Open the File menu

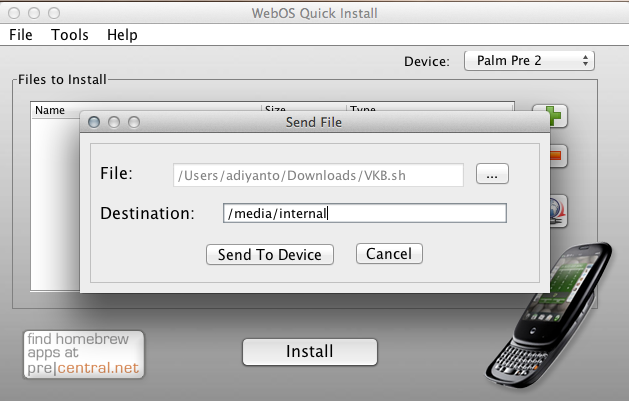tap(21, 35)
